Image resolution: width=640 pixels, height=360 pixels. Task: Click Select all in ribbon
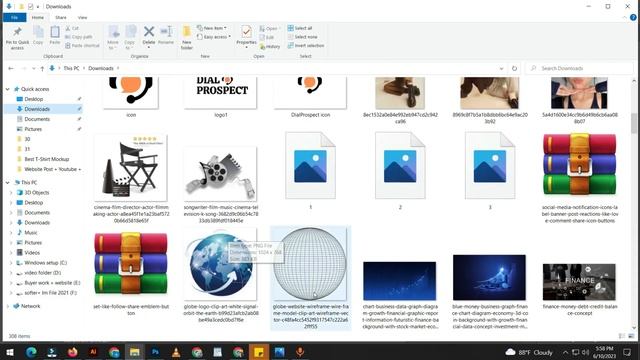tap(300, 28)
